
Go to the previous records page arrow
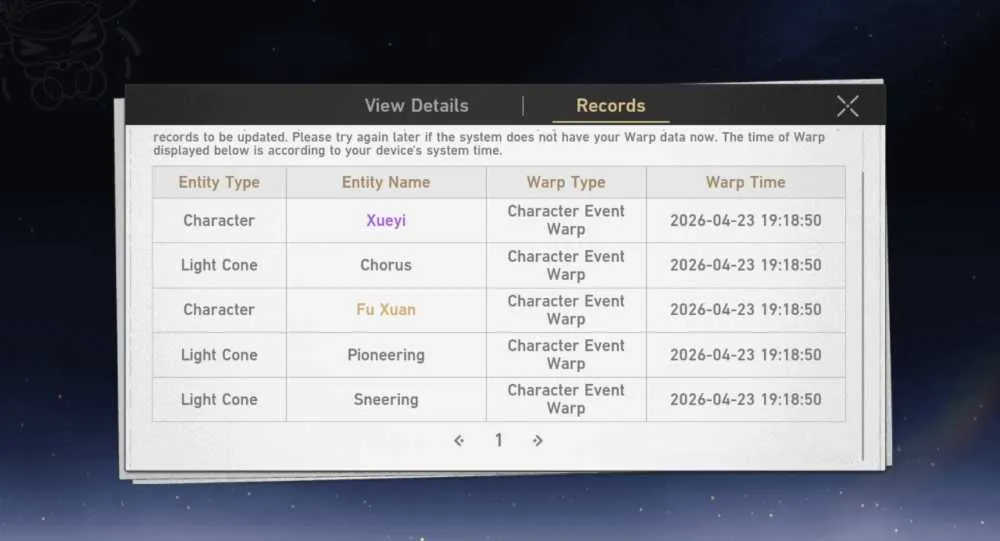[x=459, y=440]
